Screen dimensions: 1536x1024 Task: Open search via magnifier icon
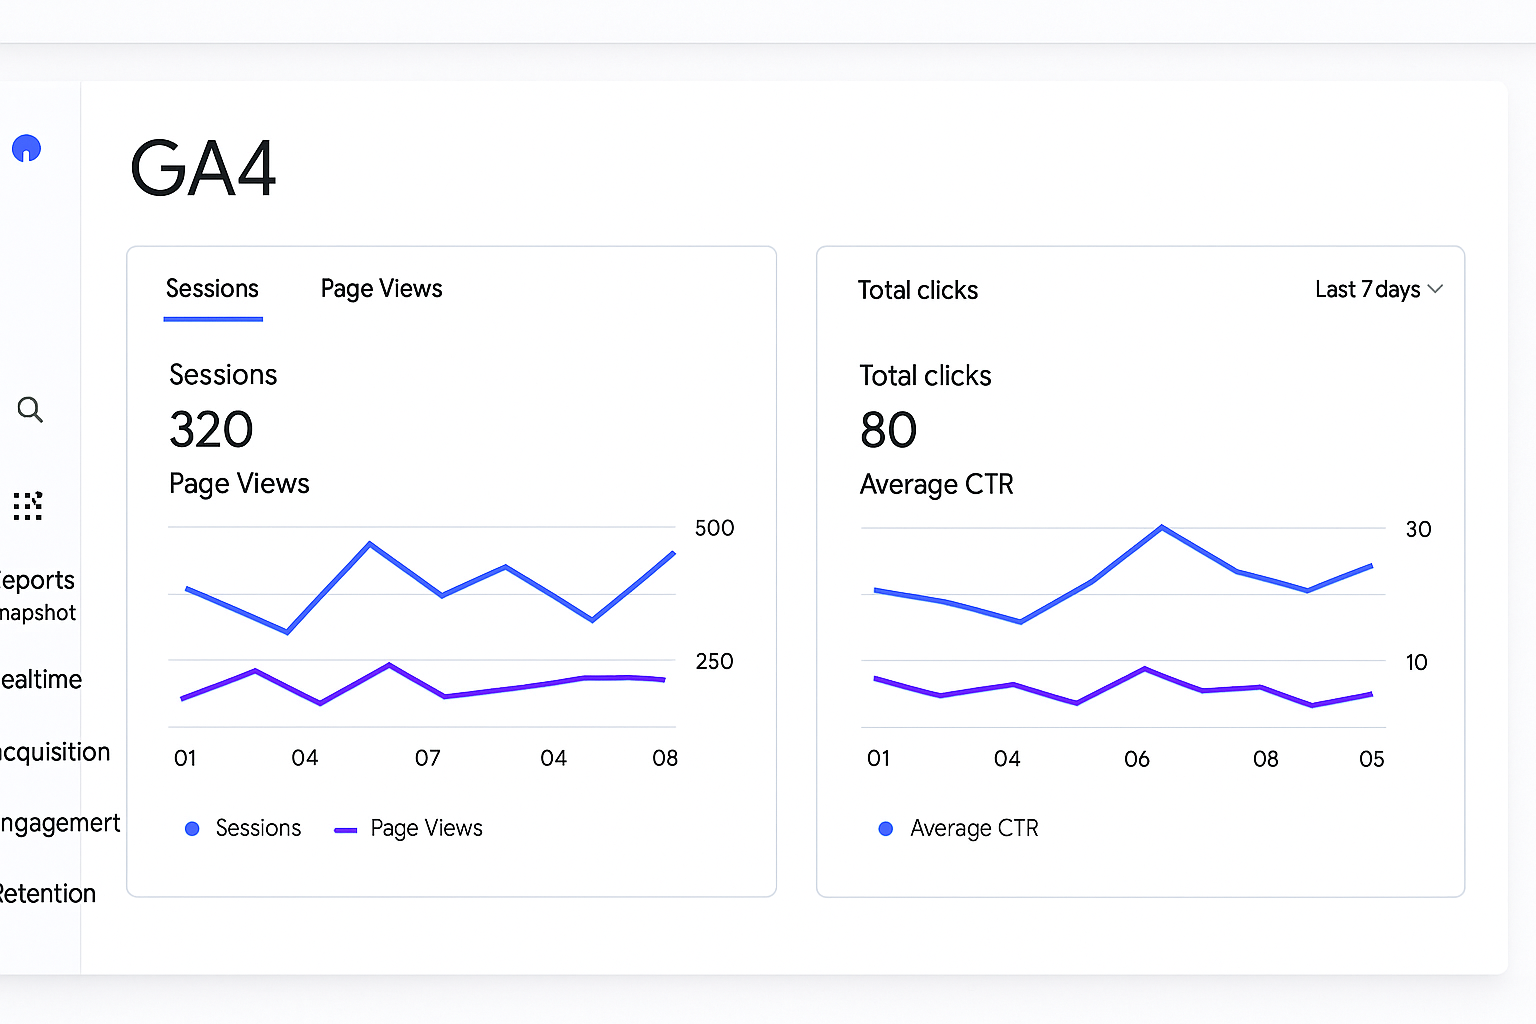[30, 409]
